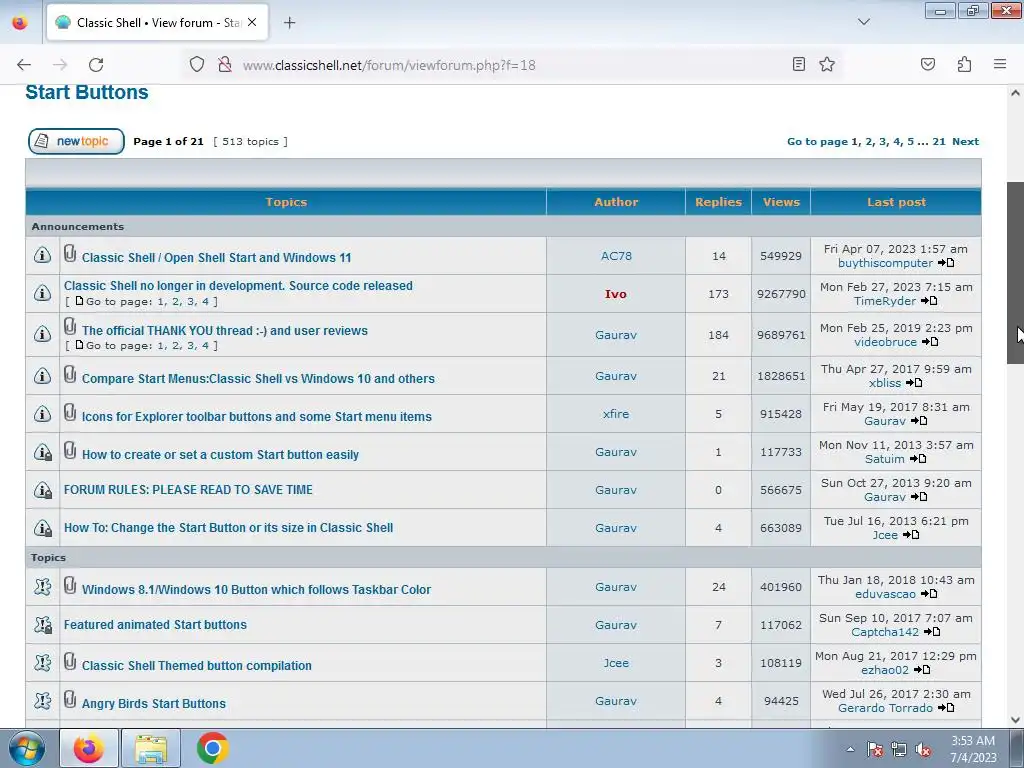Click the insecure connection padlock icon
Viewport: 1024px width, 768px height.
225,65
